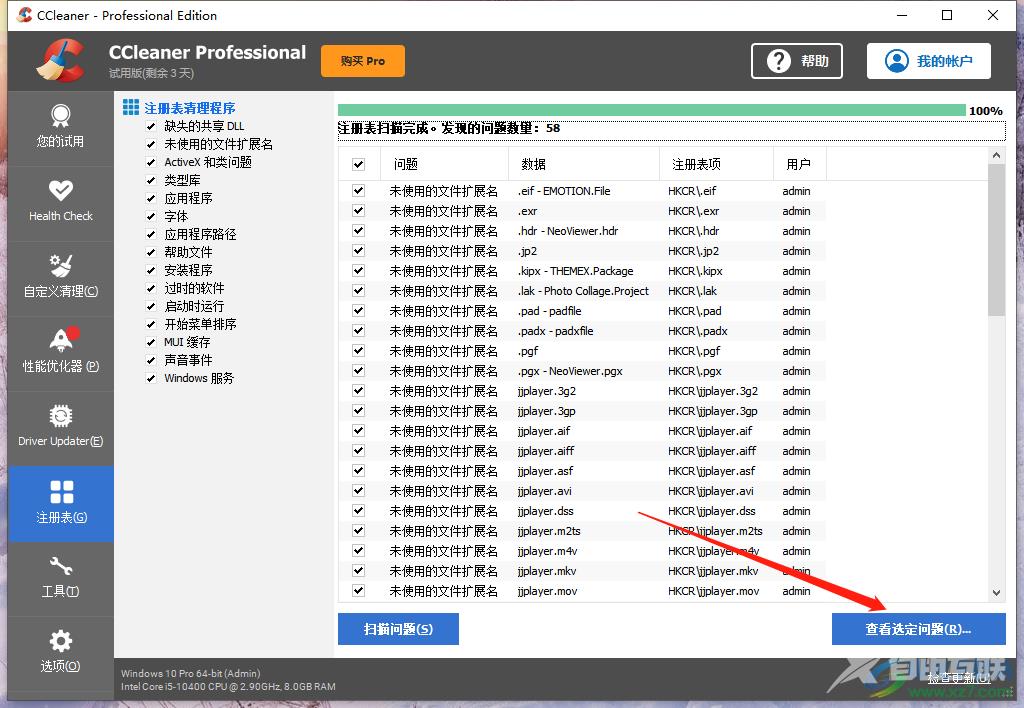
Task: Click scrollbar down arrow in results list
Action: tap(996, 593)
